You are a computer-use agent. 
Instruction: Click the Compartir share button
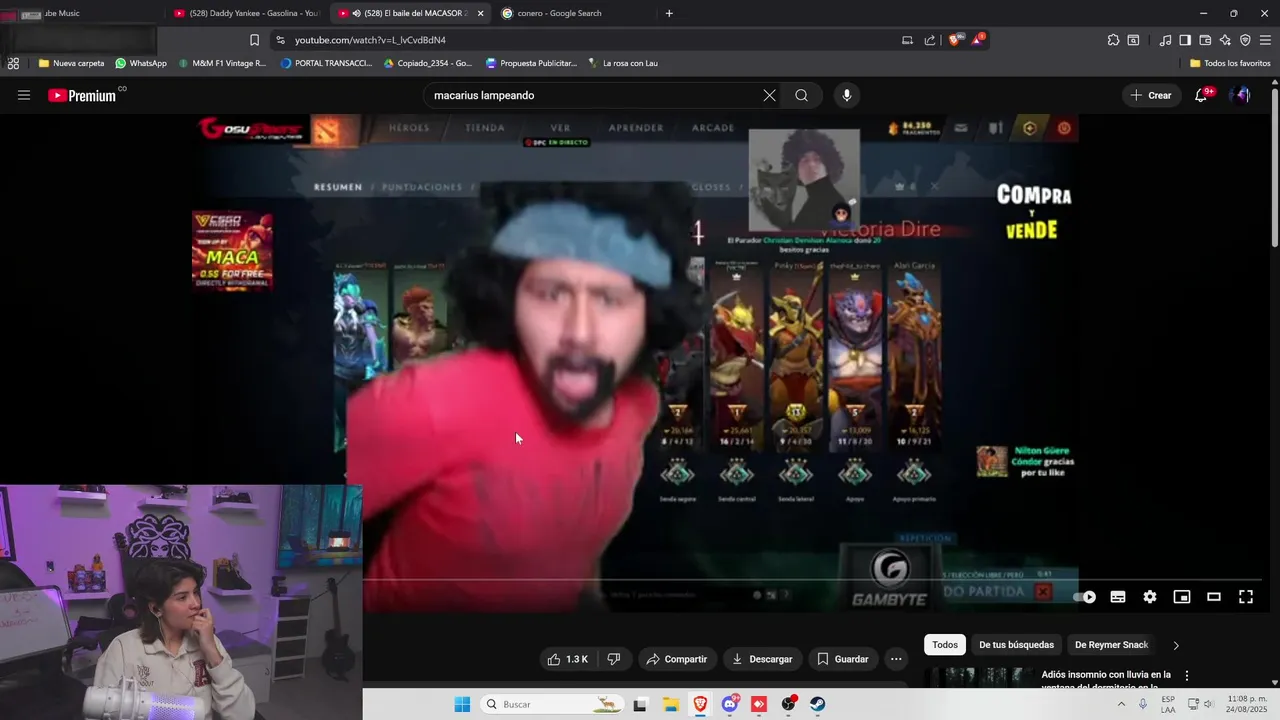coord(677,659)
